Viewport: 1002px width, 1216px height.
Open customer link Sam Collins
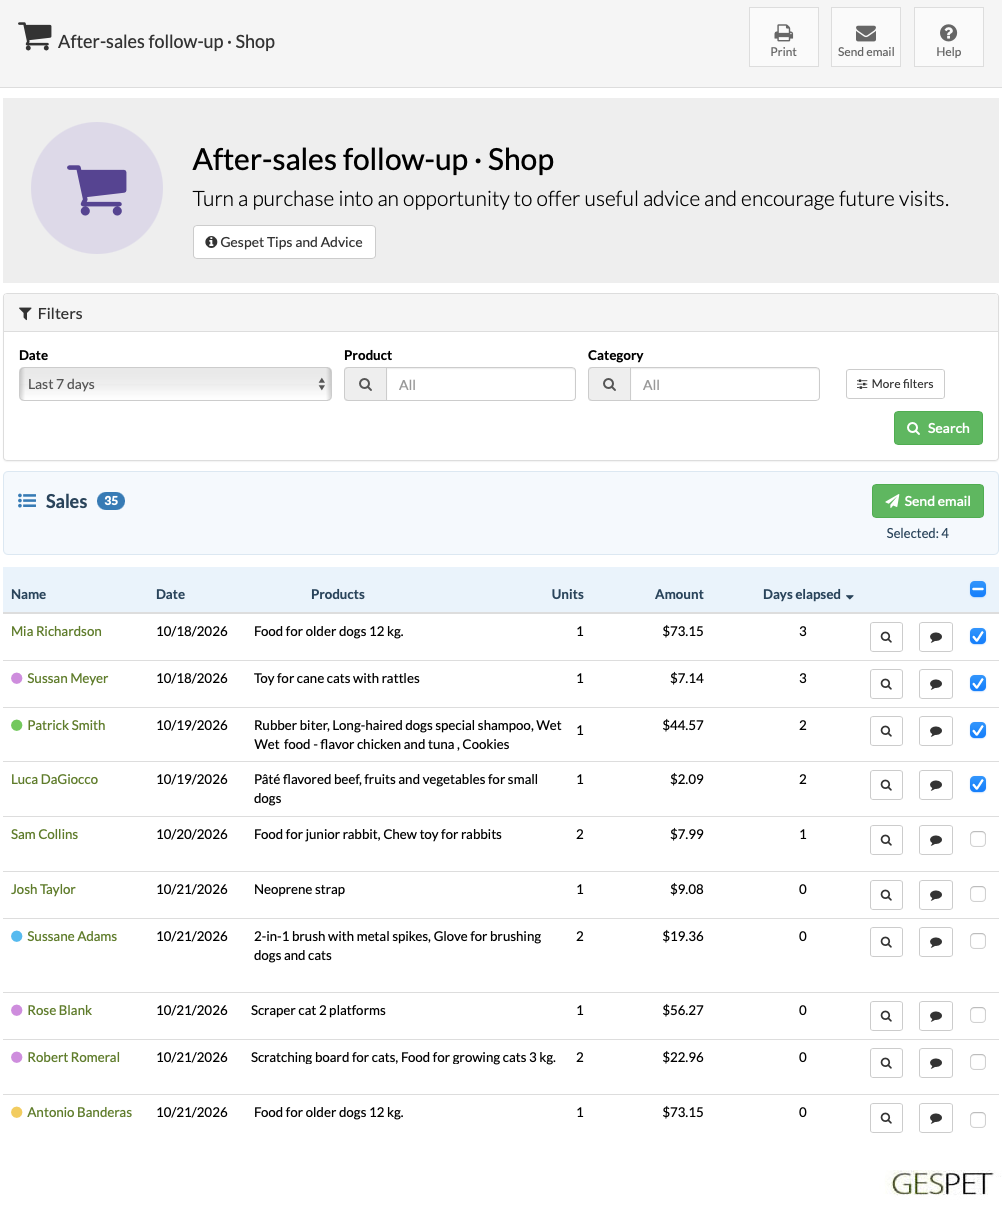[x=44, y=834]
